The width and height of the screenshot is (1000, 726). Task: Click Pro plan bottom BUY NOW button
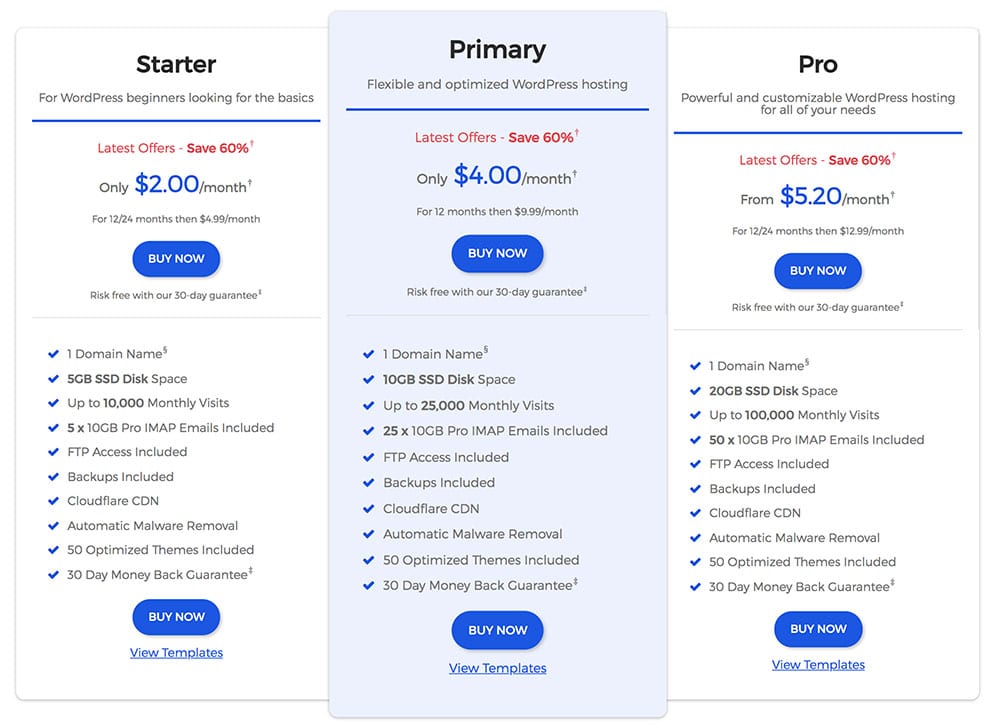coord(818,629)
